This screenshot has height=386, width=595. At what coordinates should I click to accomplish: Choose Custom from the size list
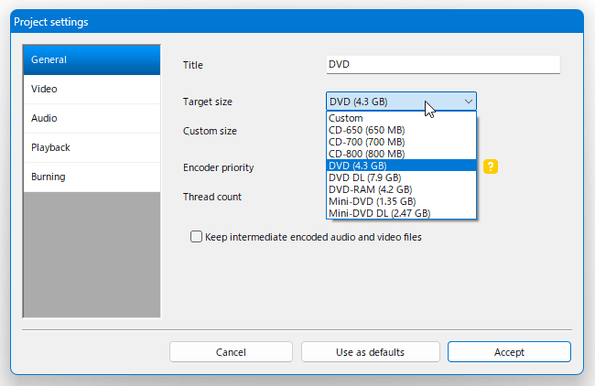tap(401, 118)
